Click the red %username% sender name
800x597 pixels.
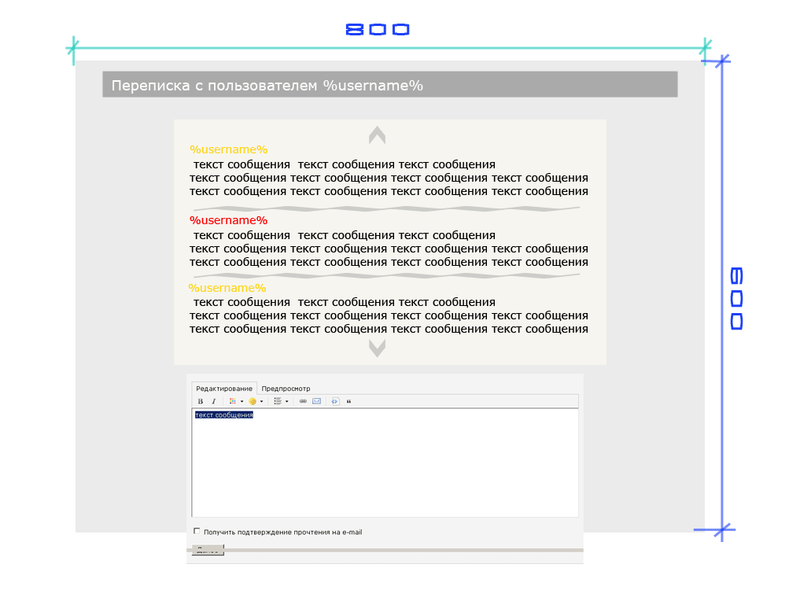[229, 220]
